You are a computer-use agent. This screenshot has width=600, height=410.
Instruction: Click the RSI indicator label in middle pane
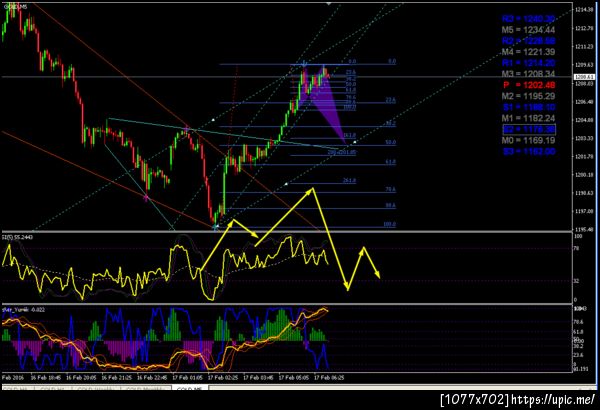tap(18, 237)
